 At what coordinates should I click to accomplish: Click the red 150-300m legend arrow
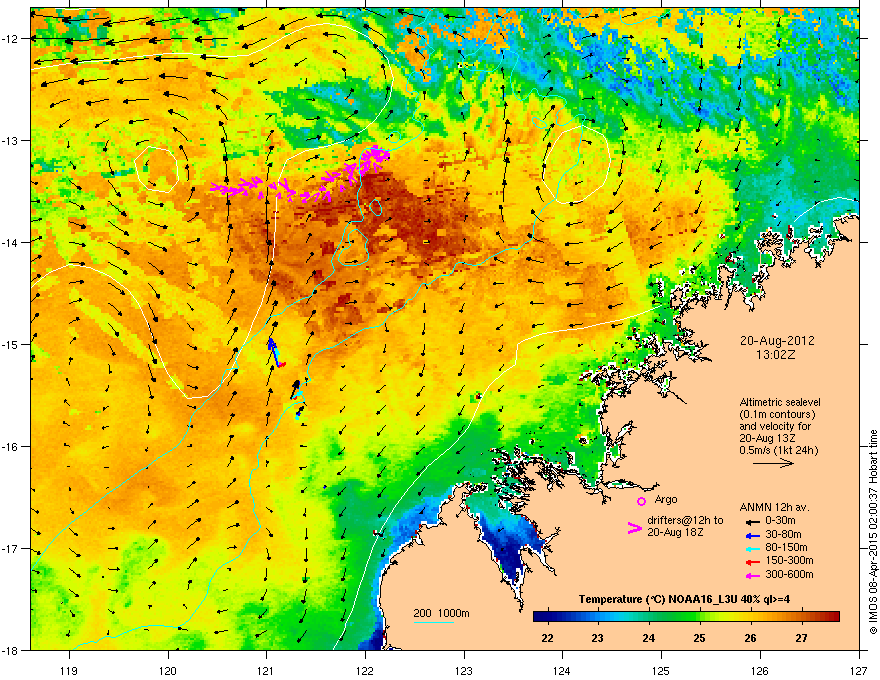[753, 561]
